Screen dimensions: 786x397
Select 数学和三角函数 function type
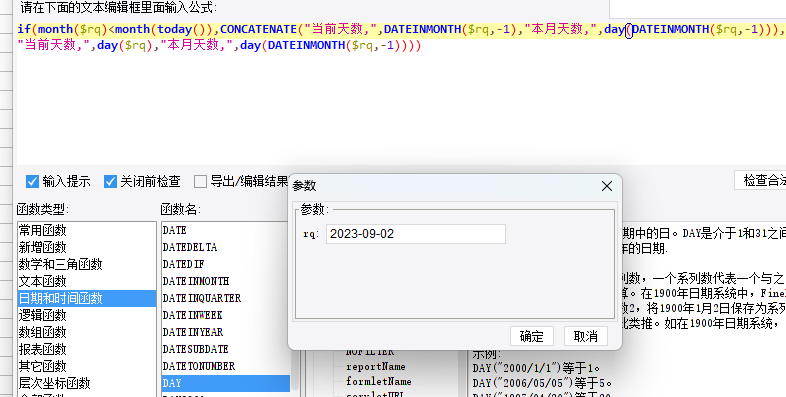point(86,264)
